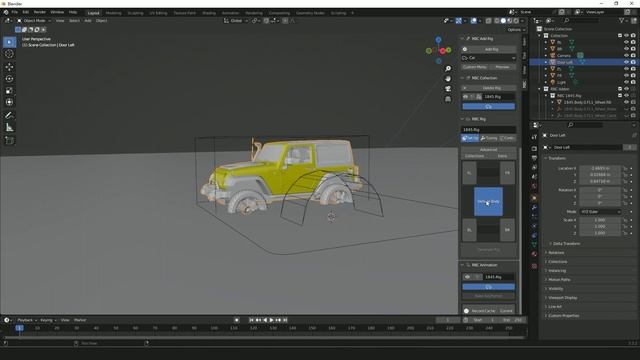Open the Modifiers wrench properties tab
Screen dimensions: 640x360
[x=534, y=208]
